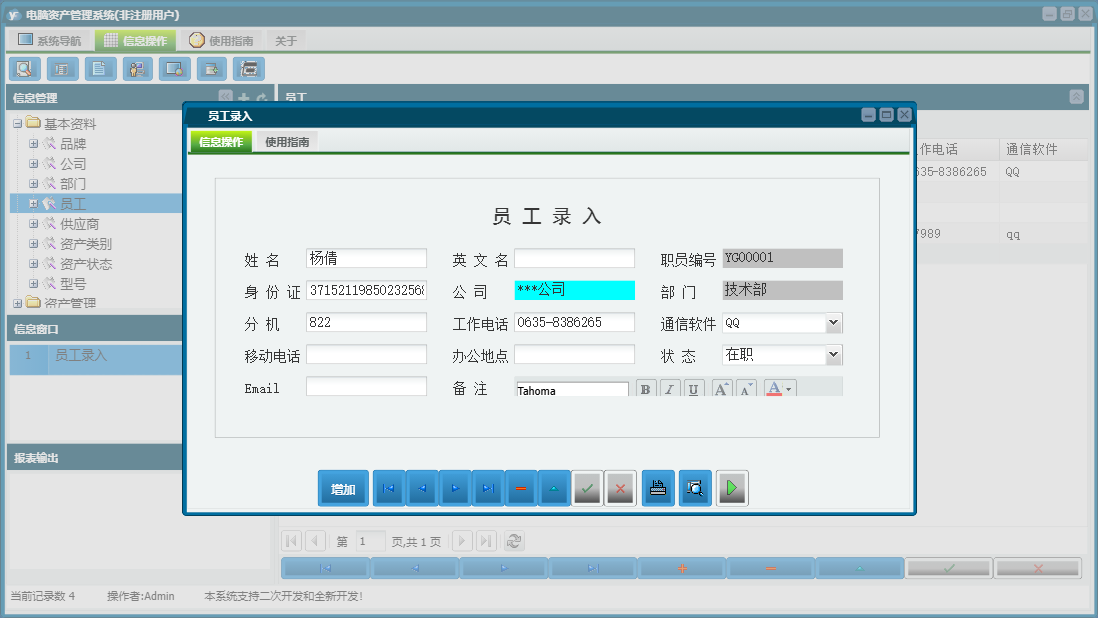Click the red minus delete record button
1098x618 pixels.
pos(520,488)
